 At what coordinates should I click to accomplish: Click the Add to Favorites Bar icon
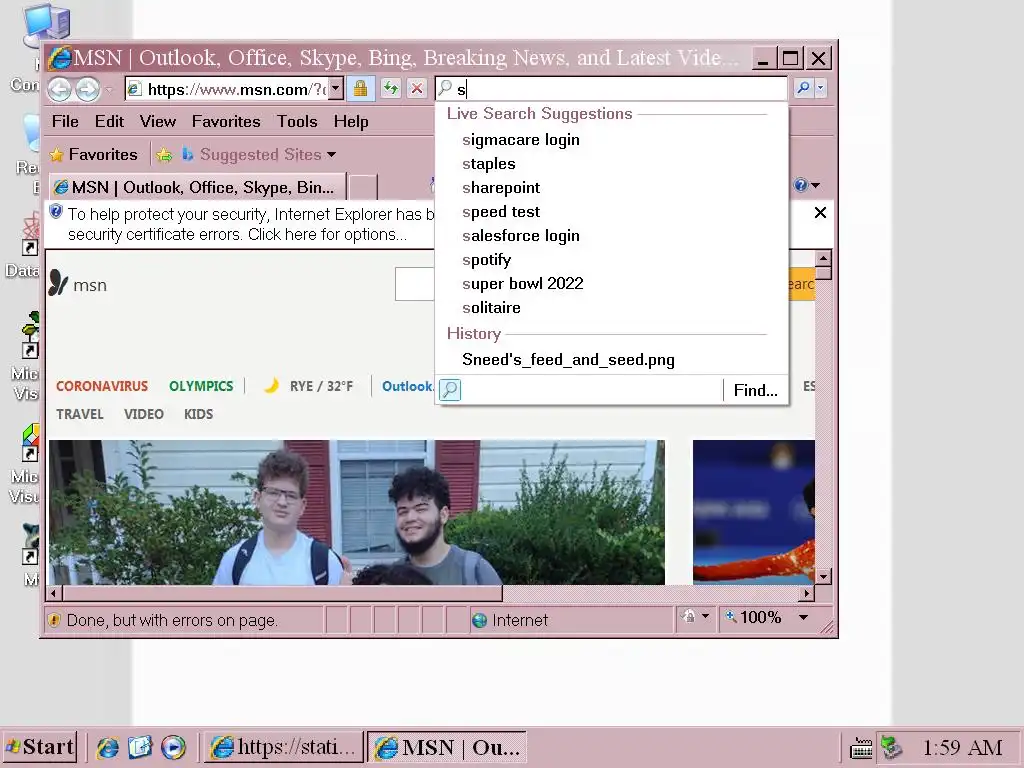point(164,155)
